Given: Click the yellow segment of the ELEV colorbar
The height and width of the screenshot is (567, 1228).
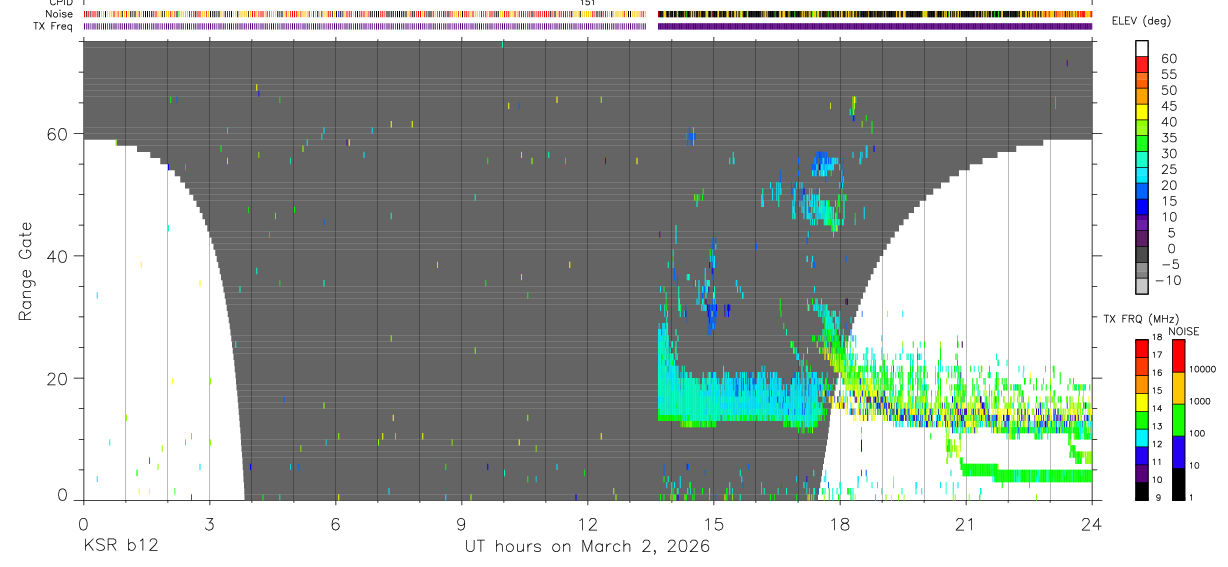Looking at the screenshot, I should coord(1141,113).
